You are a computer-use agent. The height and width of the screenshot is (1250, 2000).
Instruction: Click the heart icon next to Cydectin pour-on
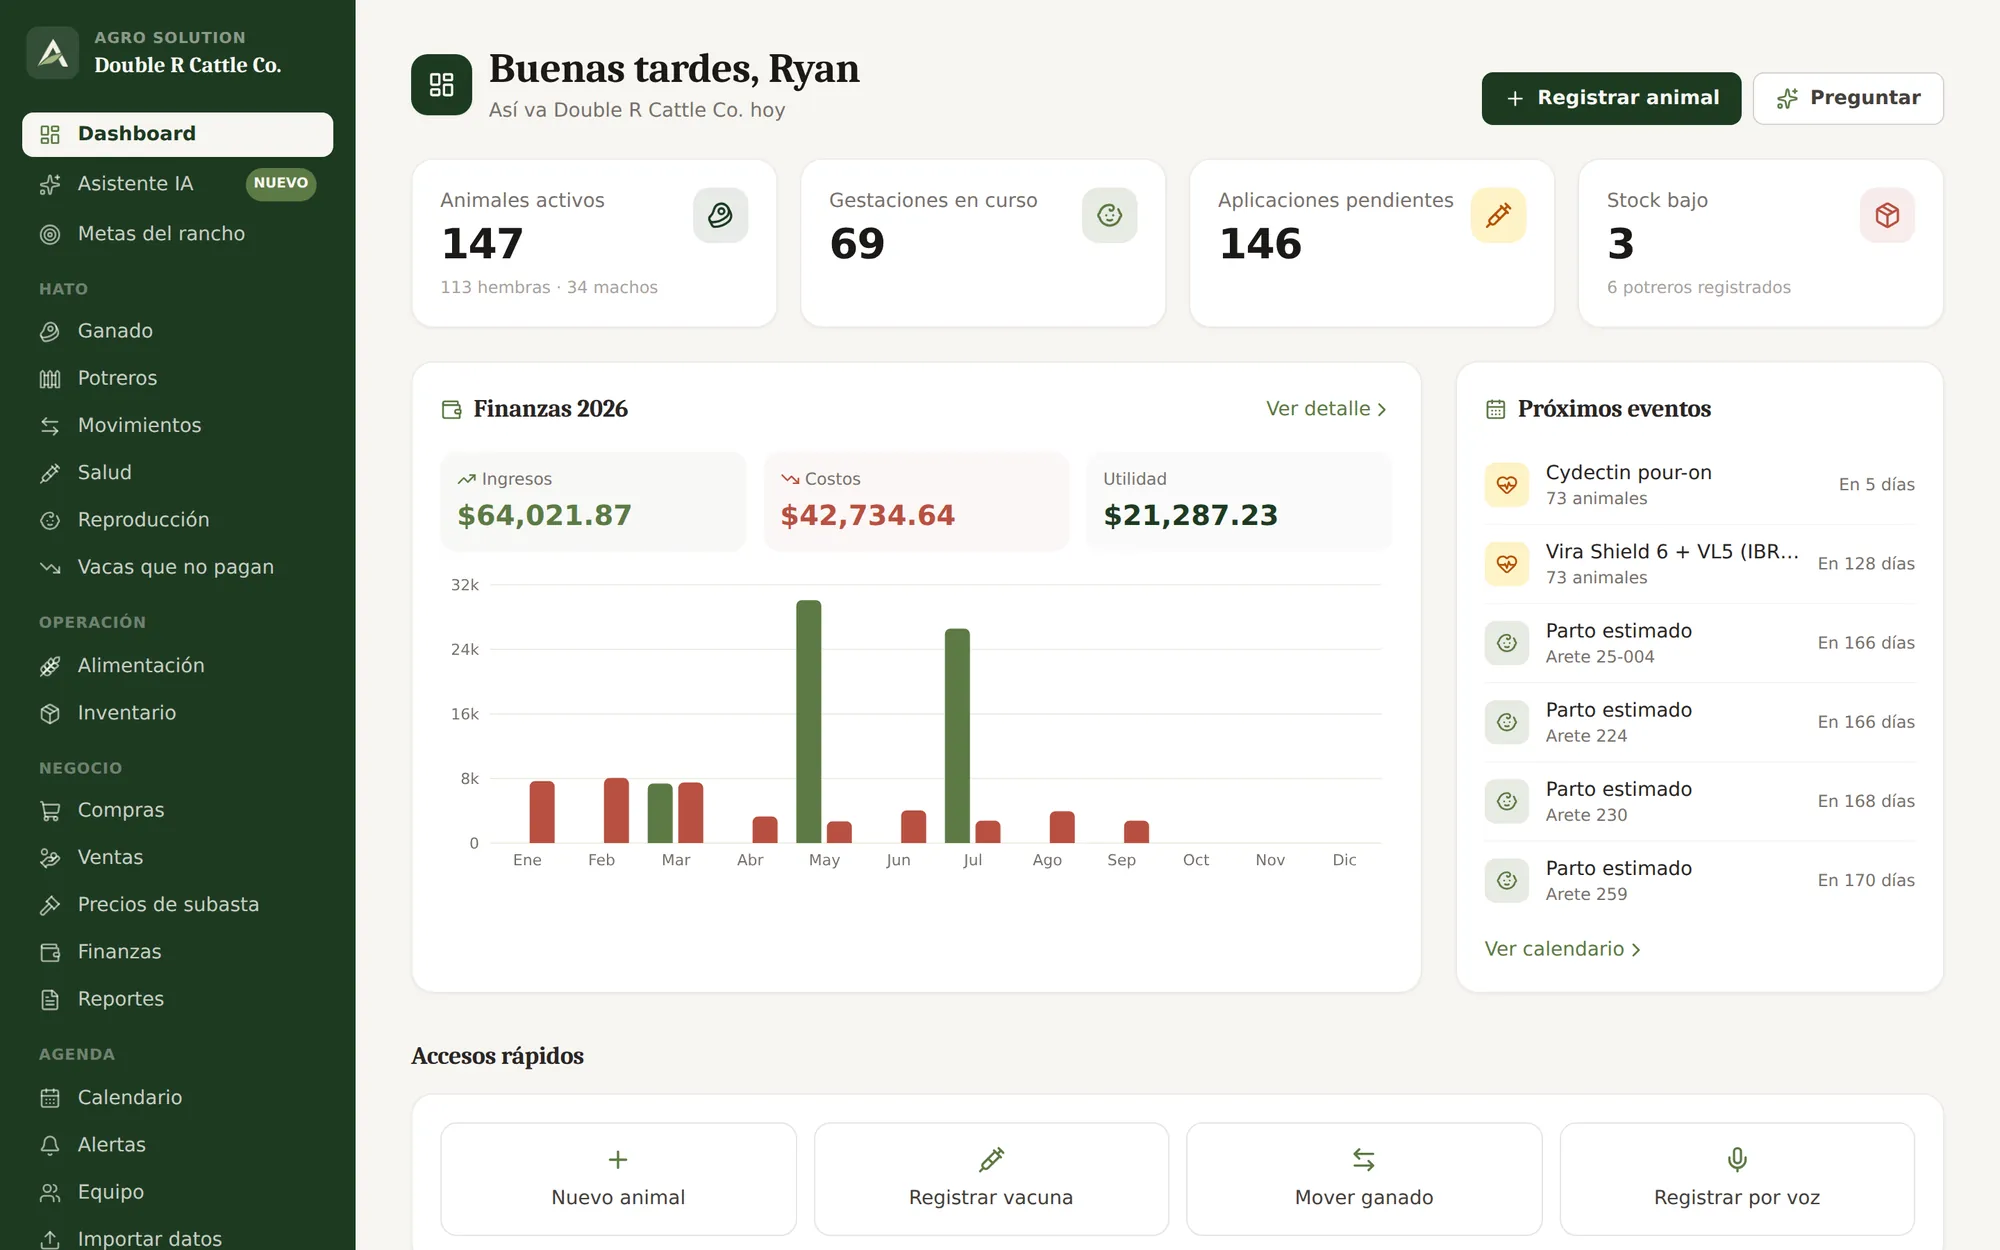tap(1507, 485)
